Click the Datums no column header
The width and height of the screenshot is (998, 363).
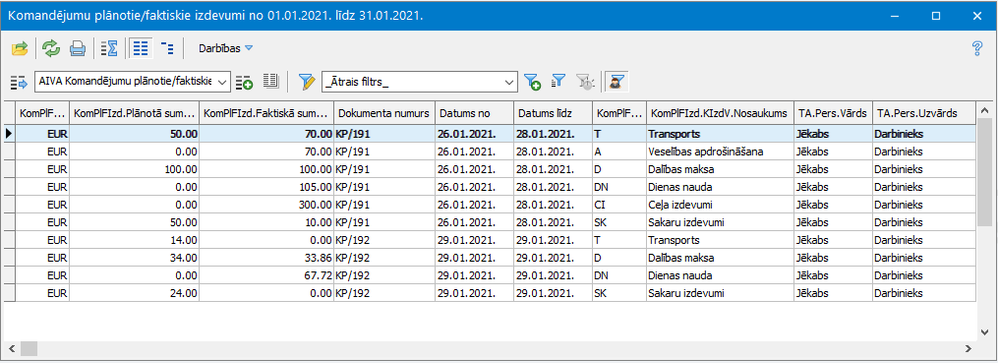coord(474,113)
